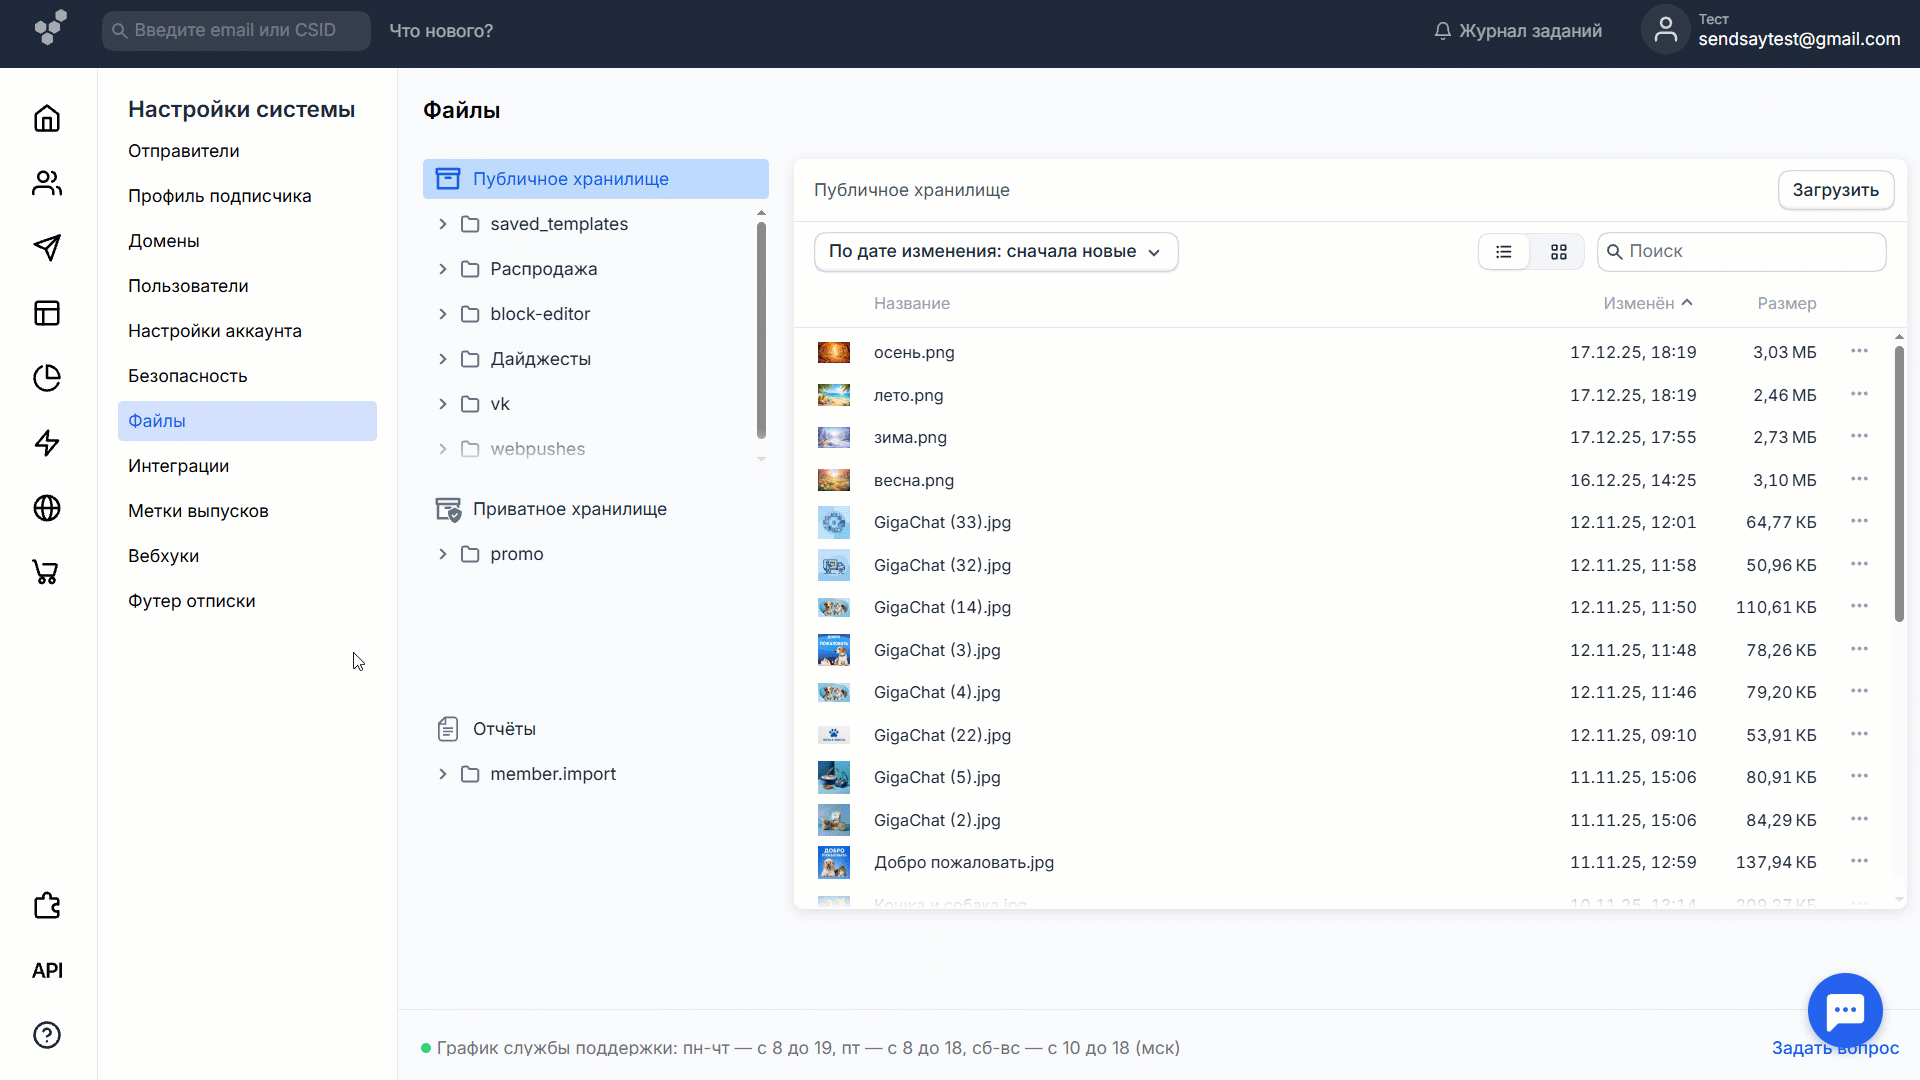Click the folder tree scrollbar
This screenshot has height=1080, width=1920.
pyautogui.click(x=761, y=330)
